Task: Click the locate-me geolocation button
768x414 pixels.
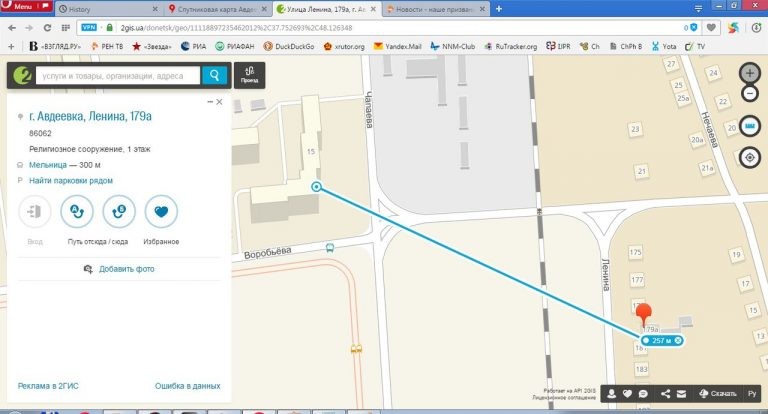Action: (x=749, y=158)
